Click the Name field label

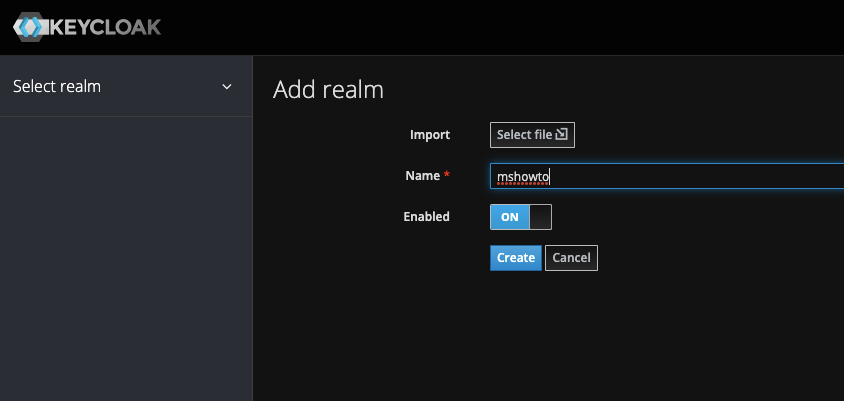423,175
